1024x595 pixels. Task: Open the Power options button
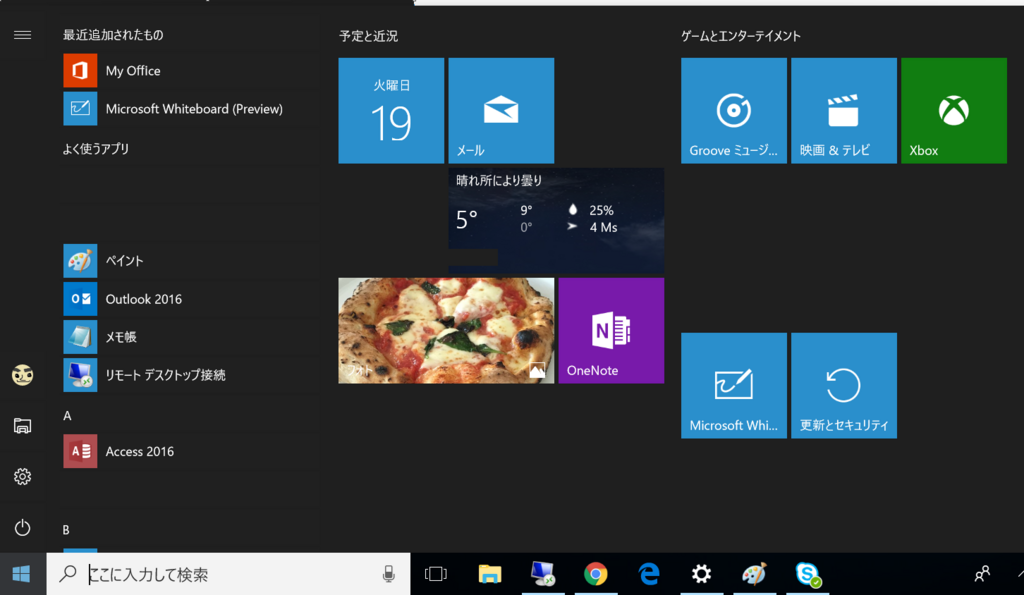22,528
